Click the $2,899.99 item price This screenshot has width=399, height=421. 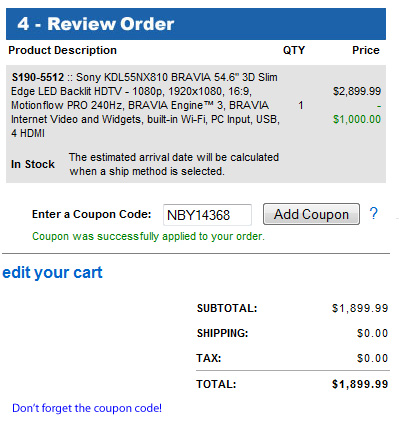[357, 91]
